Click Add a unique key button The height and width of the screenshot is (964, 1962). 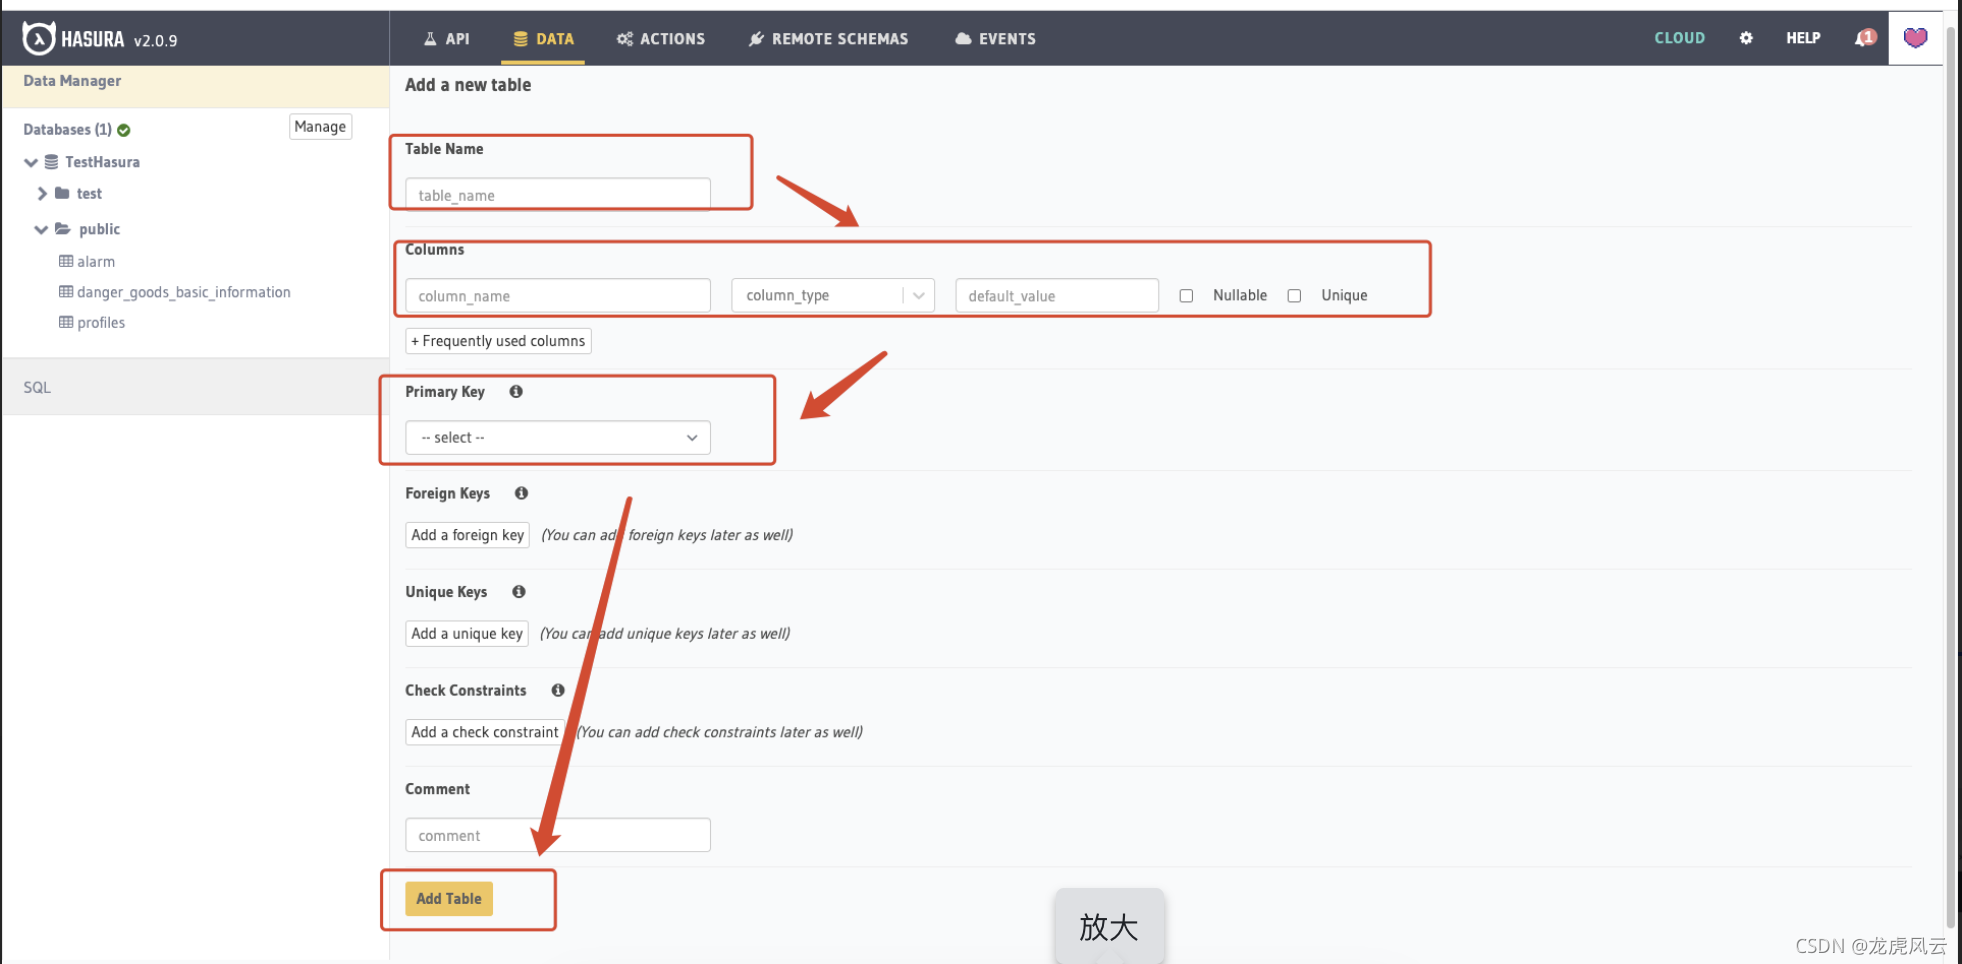(466, 633)
